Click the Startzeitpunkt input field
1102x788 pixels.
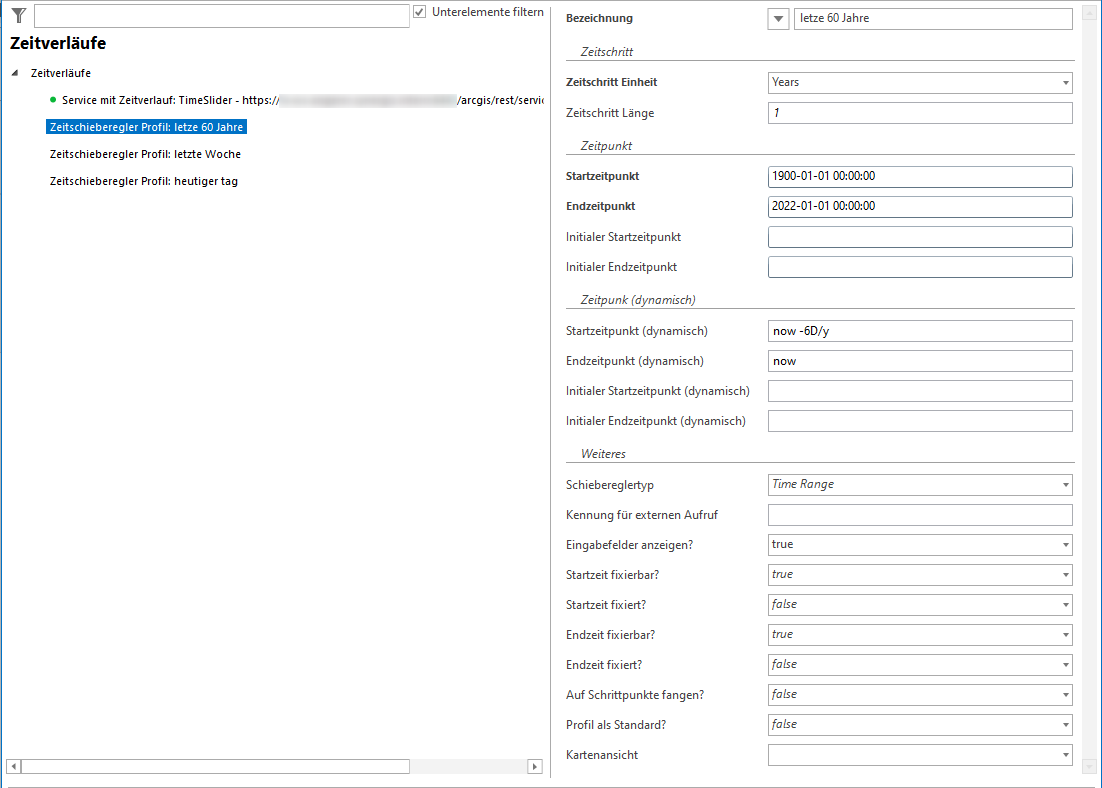919,177
